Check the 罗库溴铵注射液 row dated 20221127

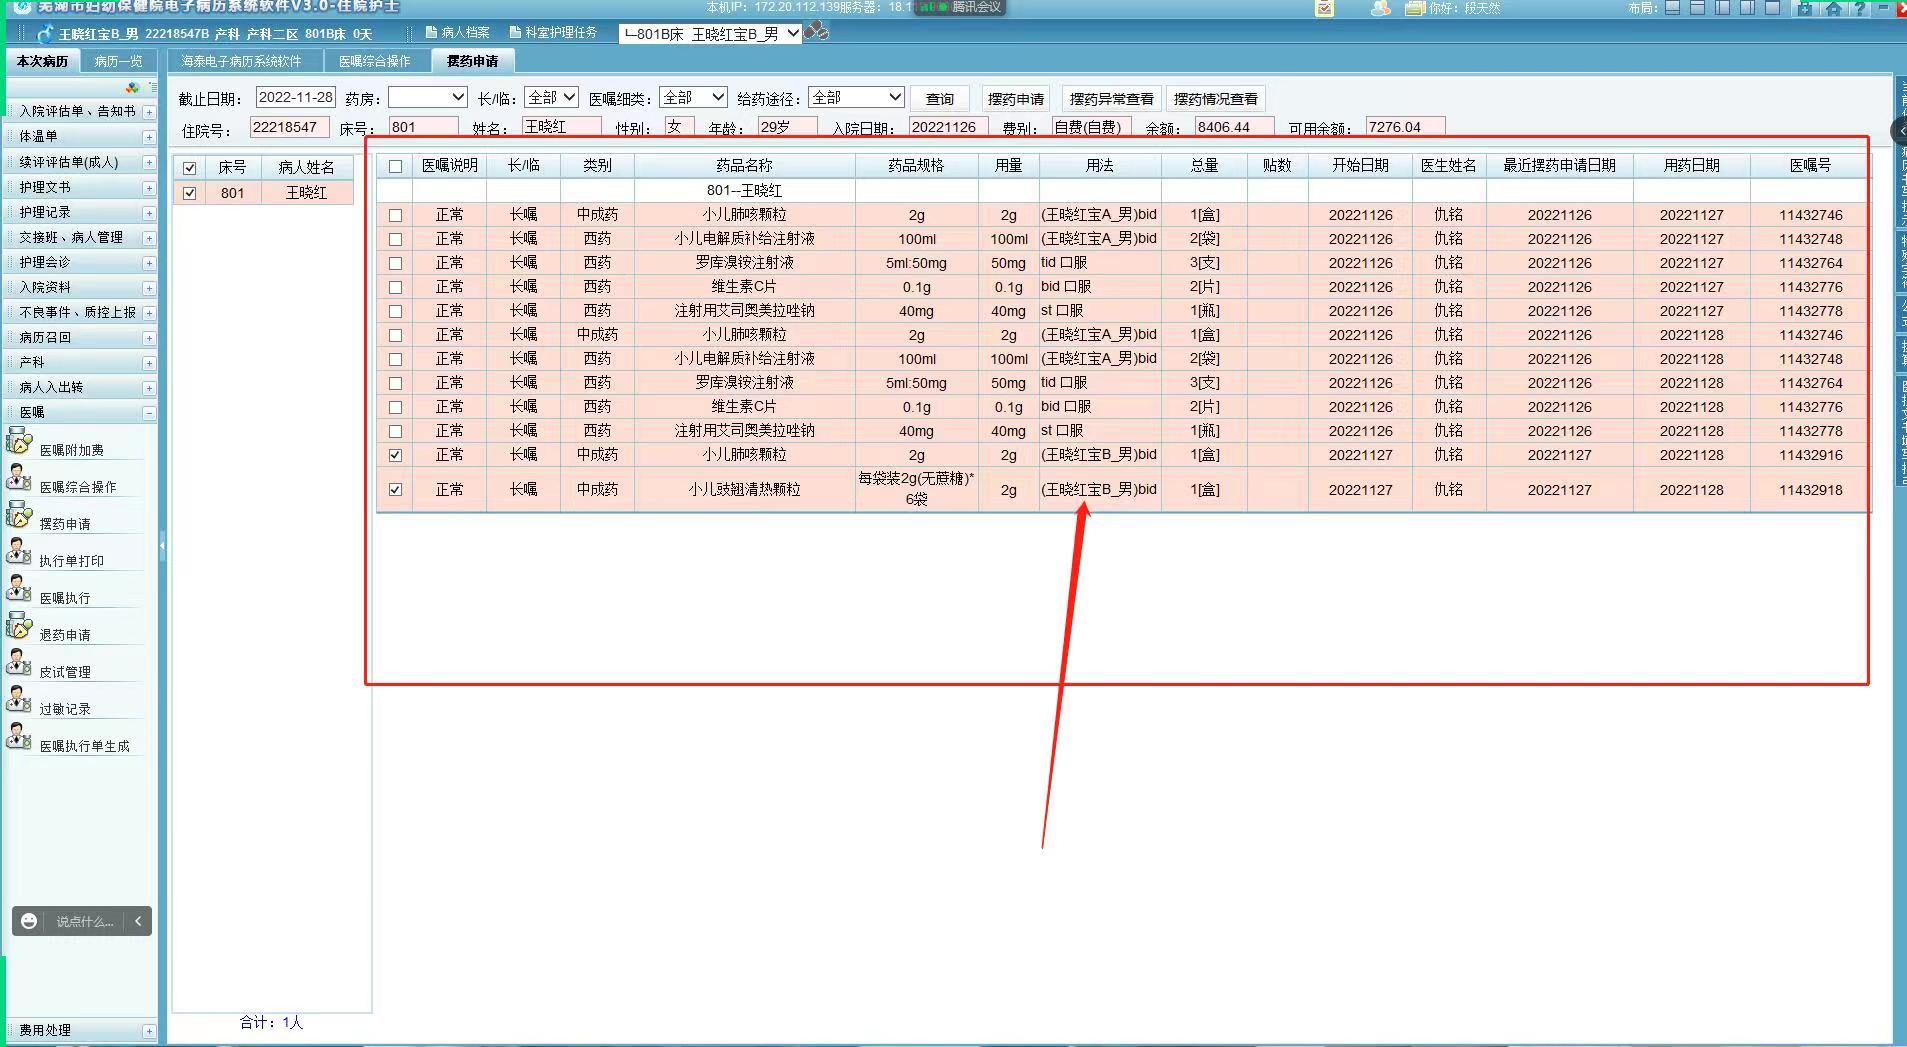(x=396, y=263)
